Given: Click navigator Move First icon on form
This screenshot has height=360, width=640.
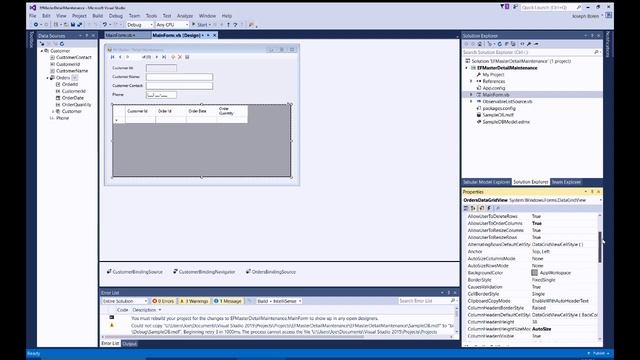Looking at the screenshot, I should coord(112,57).
